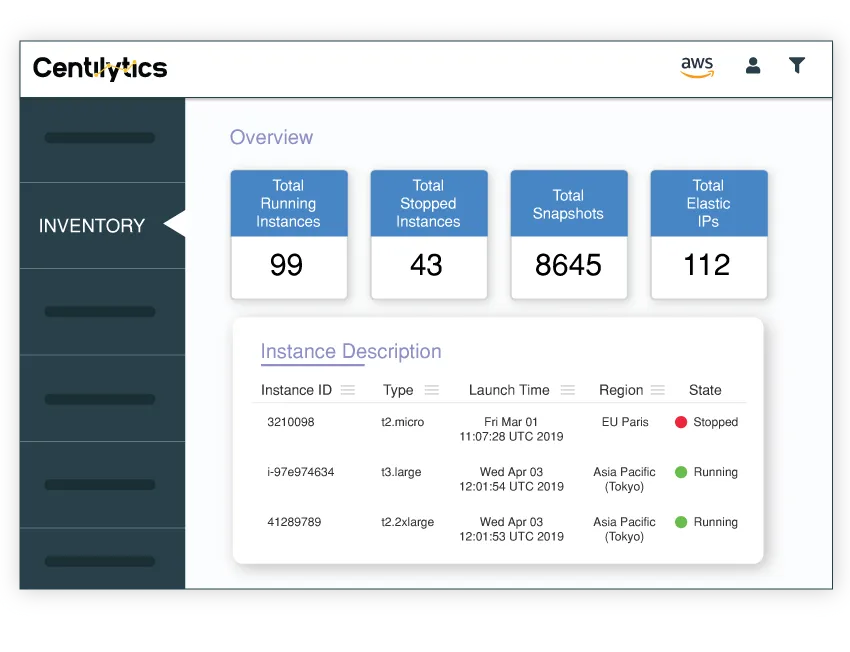
Task: Open Total Snapshots card
Action: coord(569,235)
